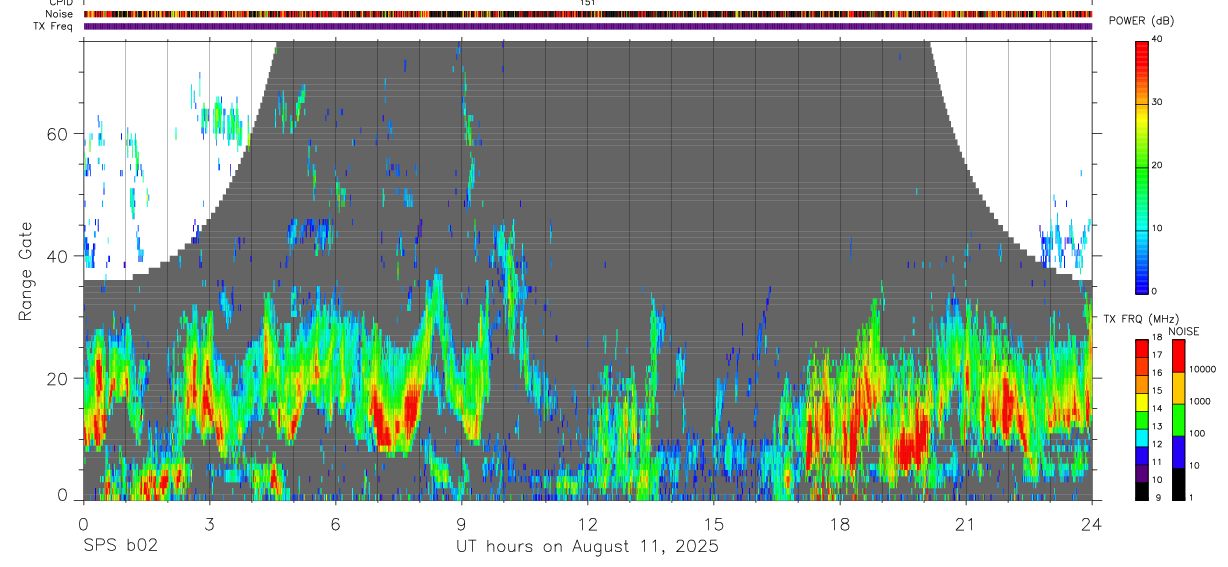Image resolution: width=1228 pixels, height=567 pixels.
Task: Click 'UT hours on August 11, 2025' title
Action: tap(587, 546)
